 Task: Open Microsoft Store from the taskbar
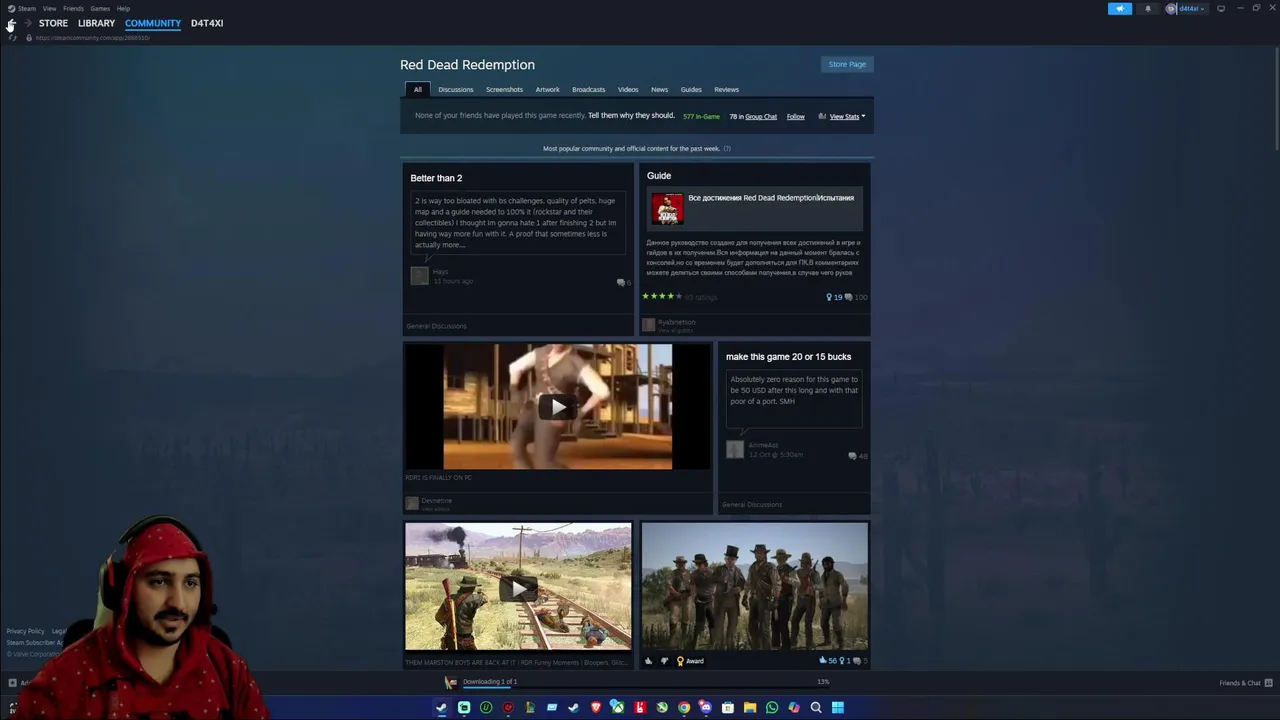[x=728, y=708]
